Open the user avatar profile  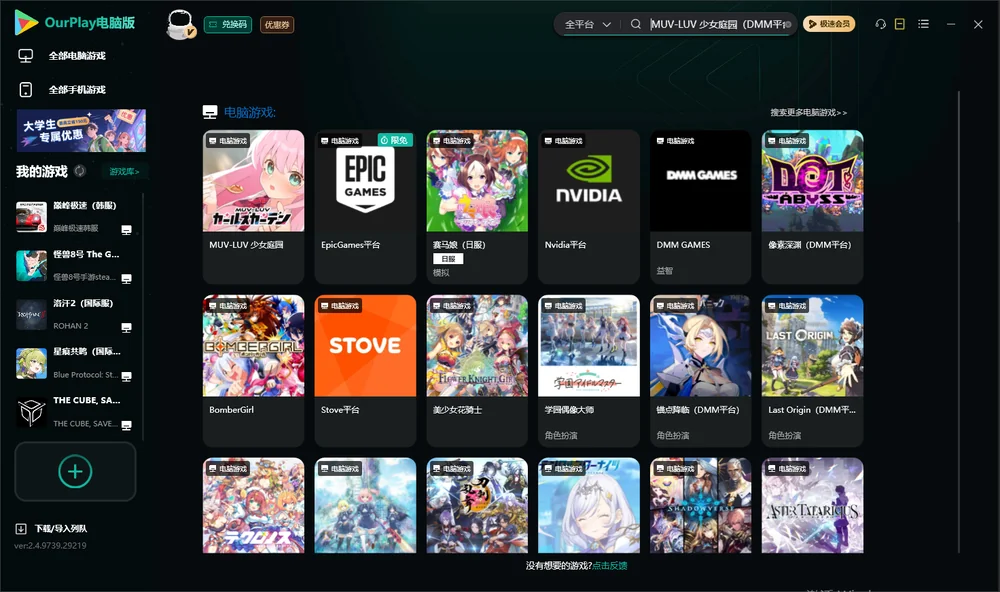180,25
